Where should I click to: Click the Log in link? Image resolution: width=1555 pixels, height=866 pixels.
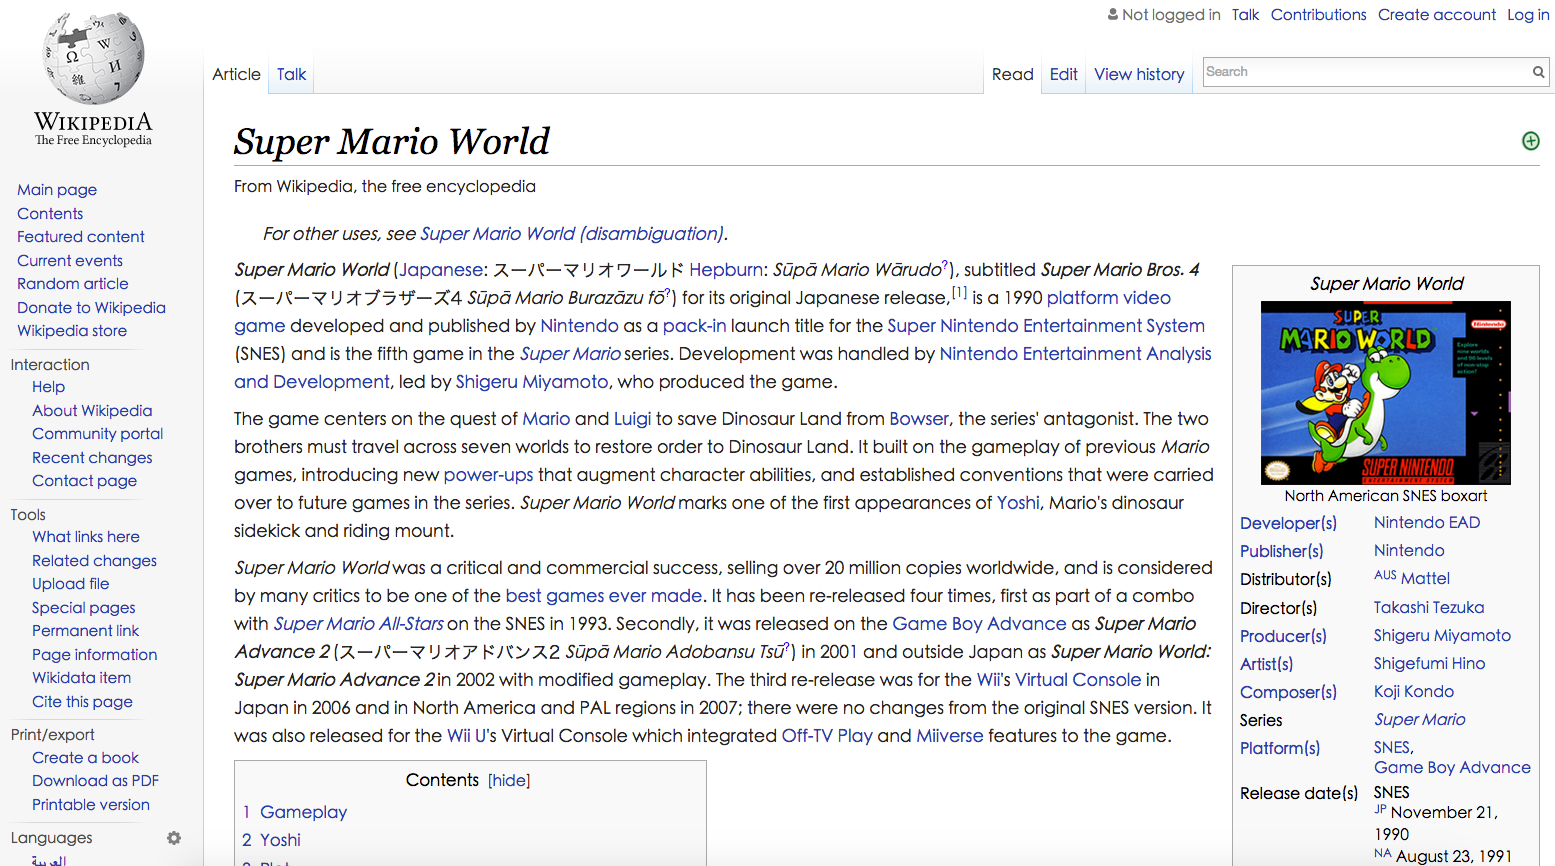click(x=1528, y=15)
